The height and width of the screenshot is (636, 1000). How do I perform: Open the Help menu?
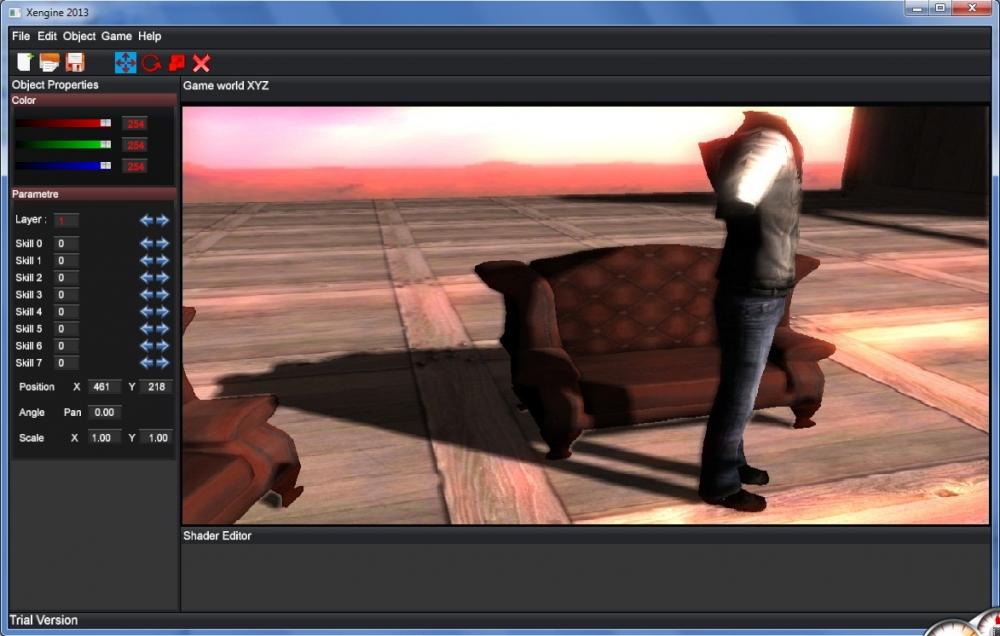[150, 36]
